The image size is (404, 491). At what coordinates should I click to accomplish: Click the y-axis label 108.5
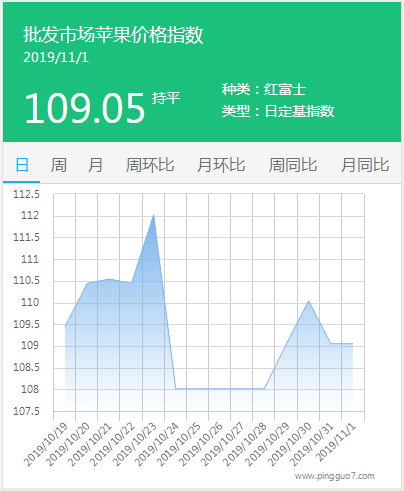tap(26, 367)
